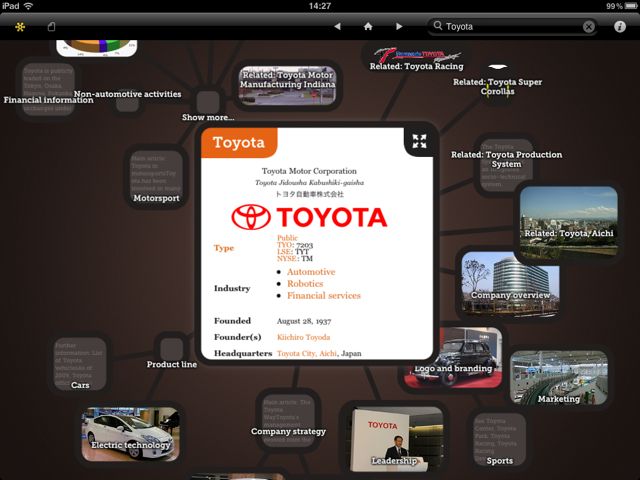Tap the Wi-Fi status icon
This screenshot has height=480, width=640.
29,6
